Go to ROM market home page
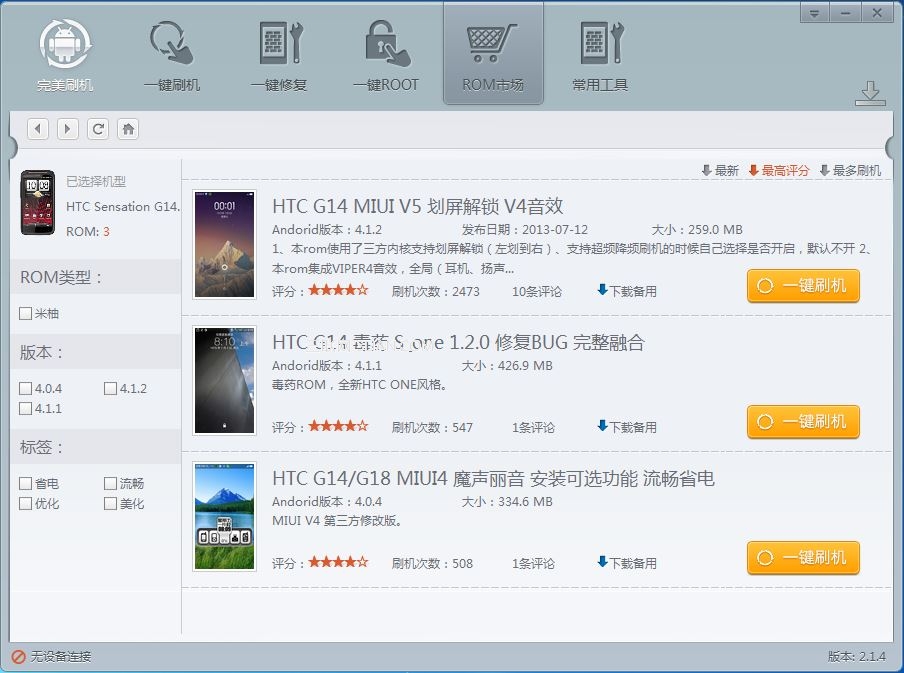The width and height of the screenshot is (904, 673). click(127, 128)
